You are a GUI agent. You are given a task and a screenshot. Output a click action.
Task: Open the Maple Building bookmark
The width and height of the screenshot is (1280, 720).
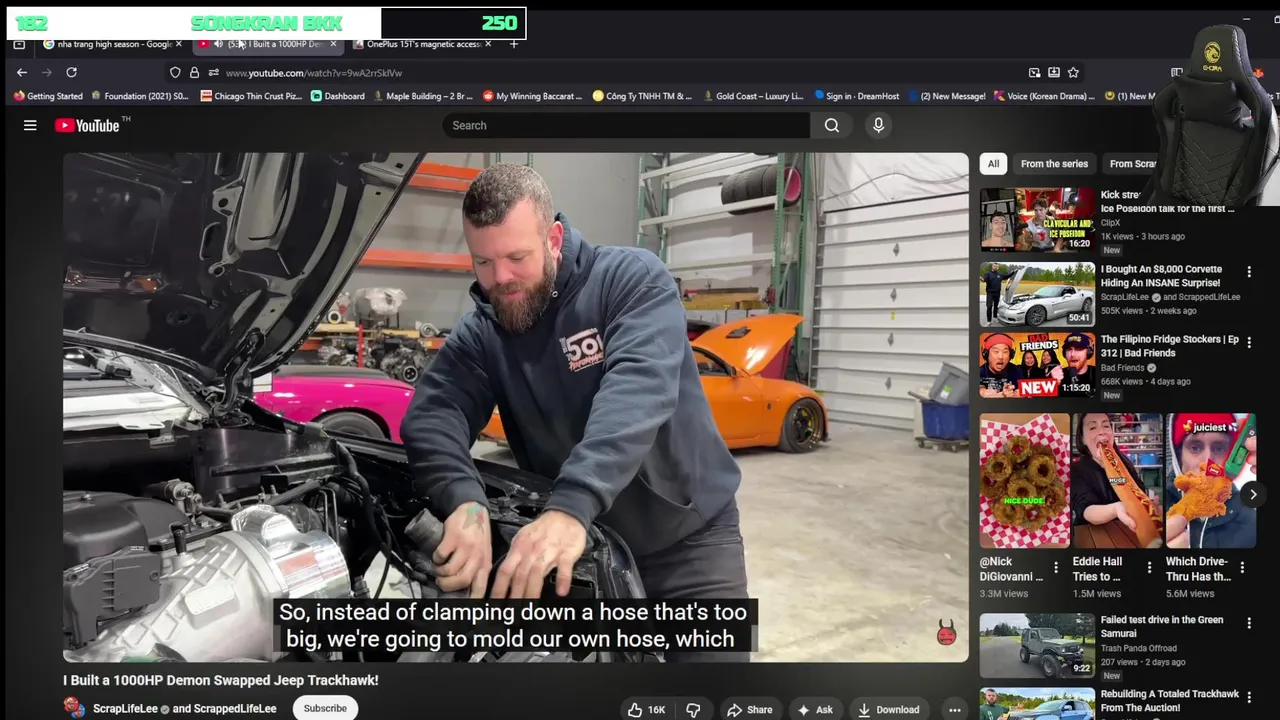coord(423,96)
